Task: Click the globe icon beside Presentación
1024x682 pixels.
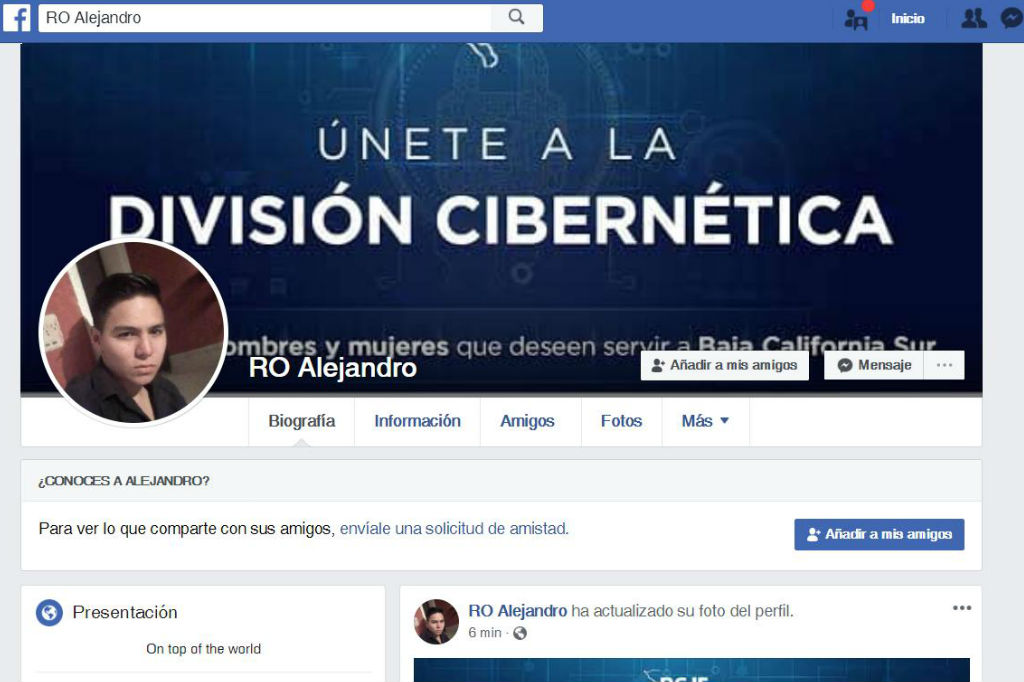Action: pos(49,613)
